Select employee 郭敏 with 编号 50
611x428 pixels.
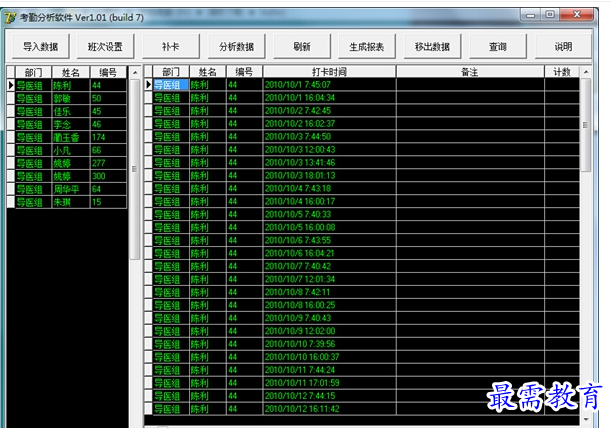[x=71, y=98]
